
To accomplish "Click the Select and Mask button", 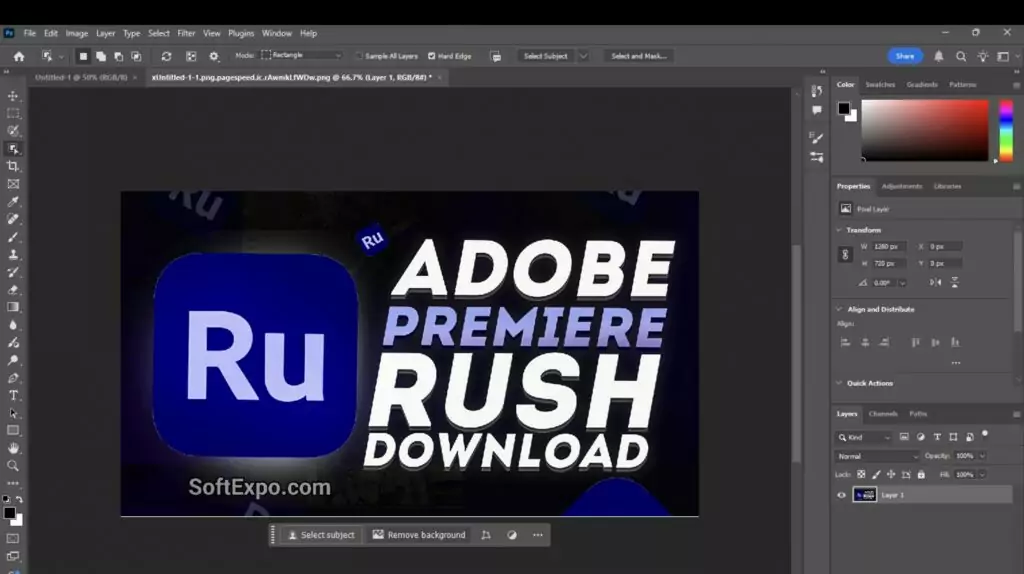I will point(638,56).
